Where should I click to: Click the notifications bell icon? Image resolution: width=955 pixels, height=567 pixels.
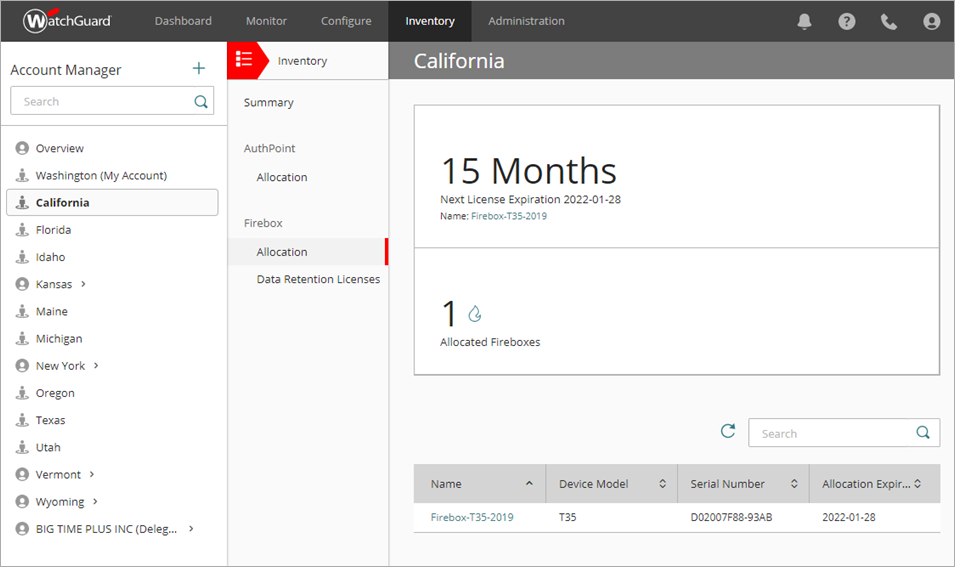click(804, 21)
